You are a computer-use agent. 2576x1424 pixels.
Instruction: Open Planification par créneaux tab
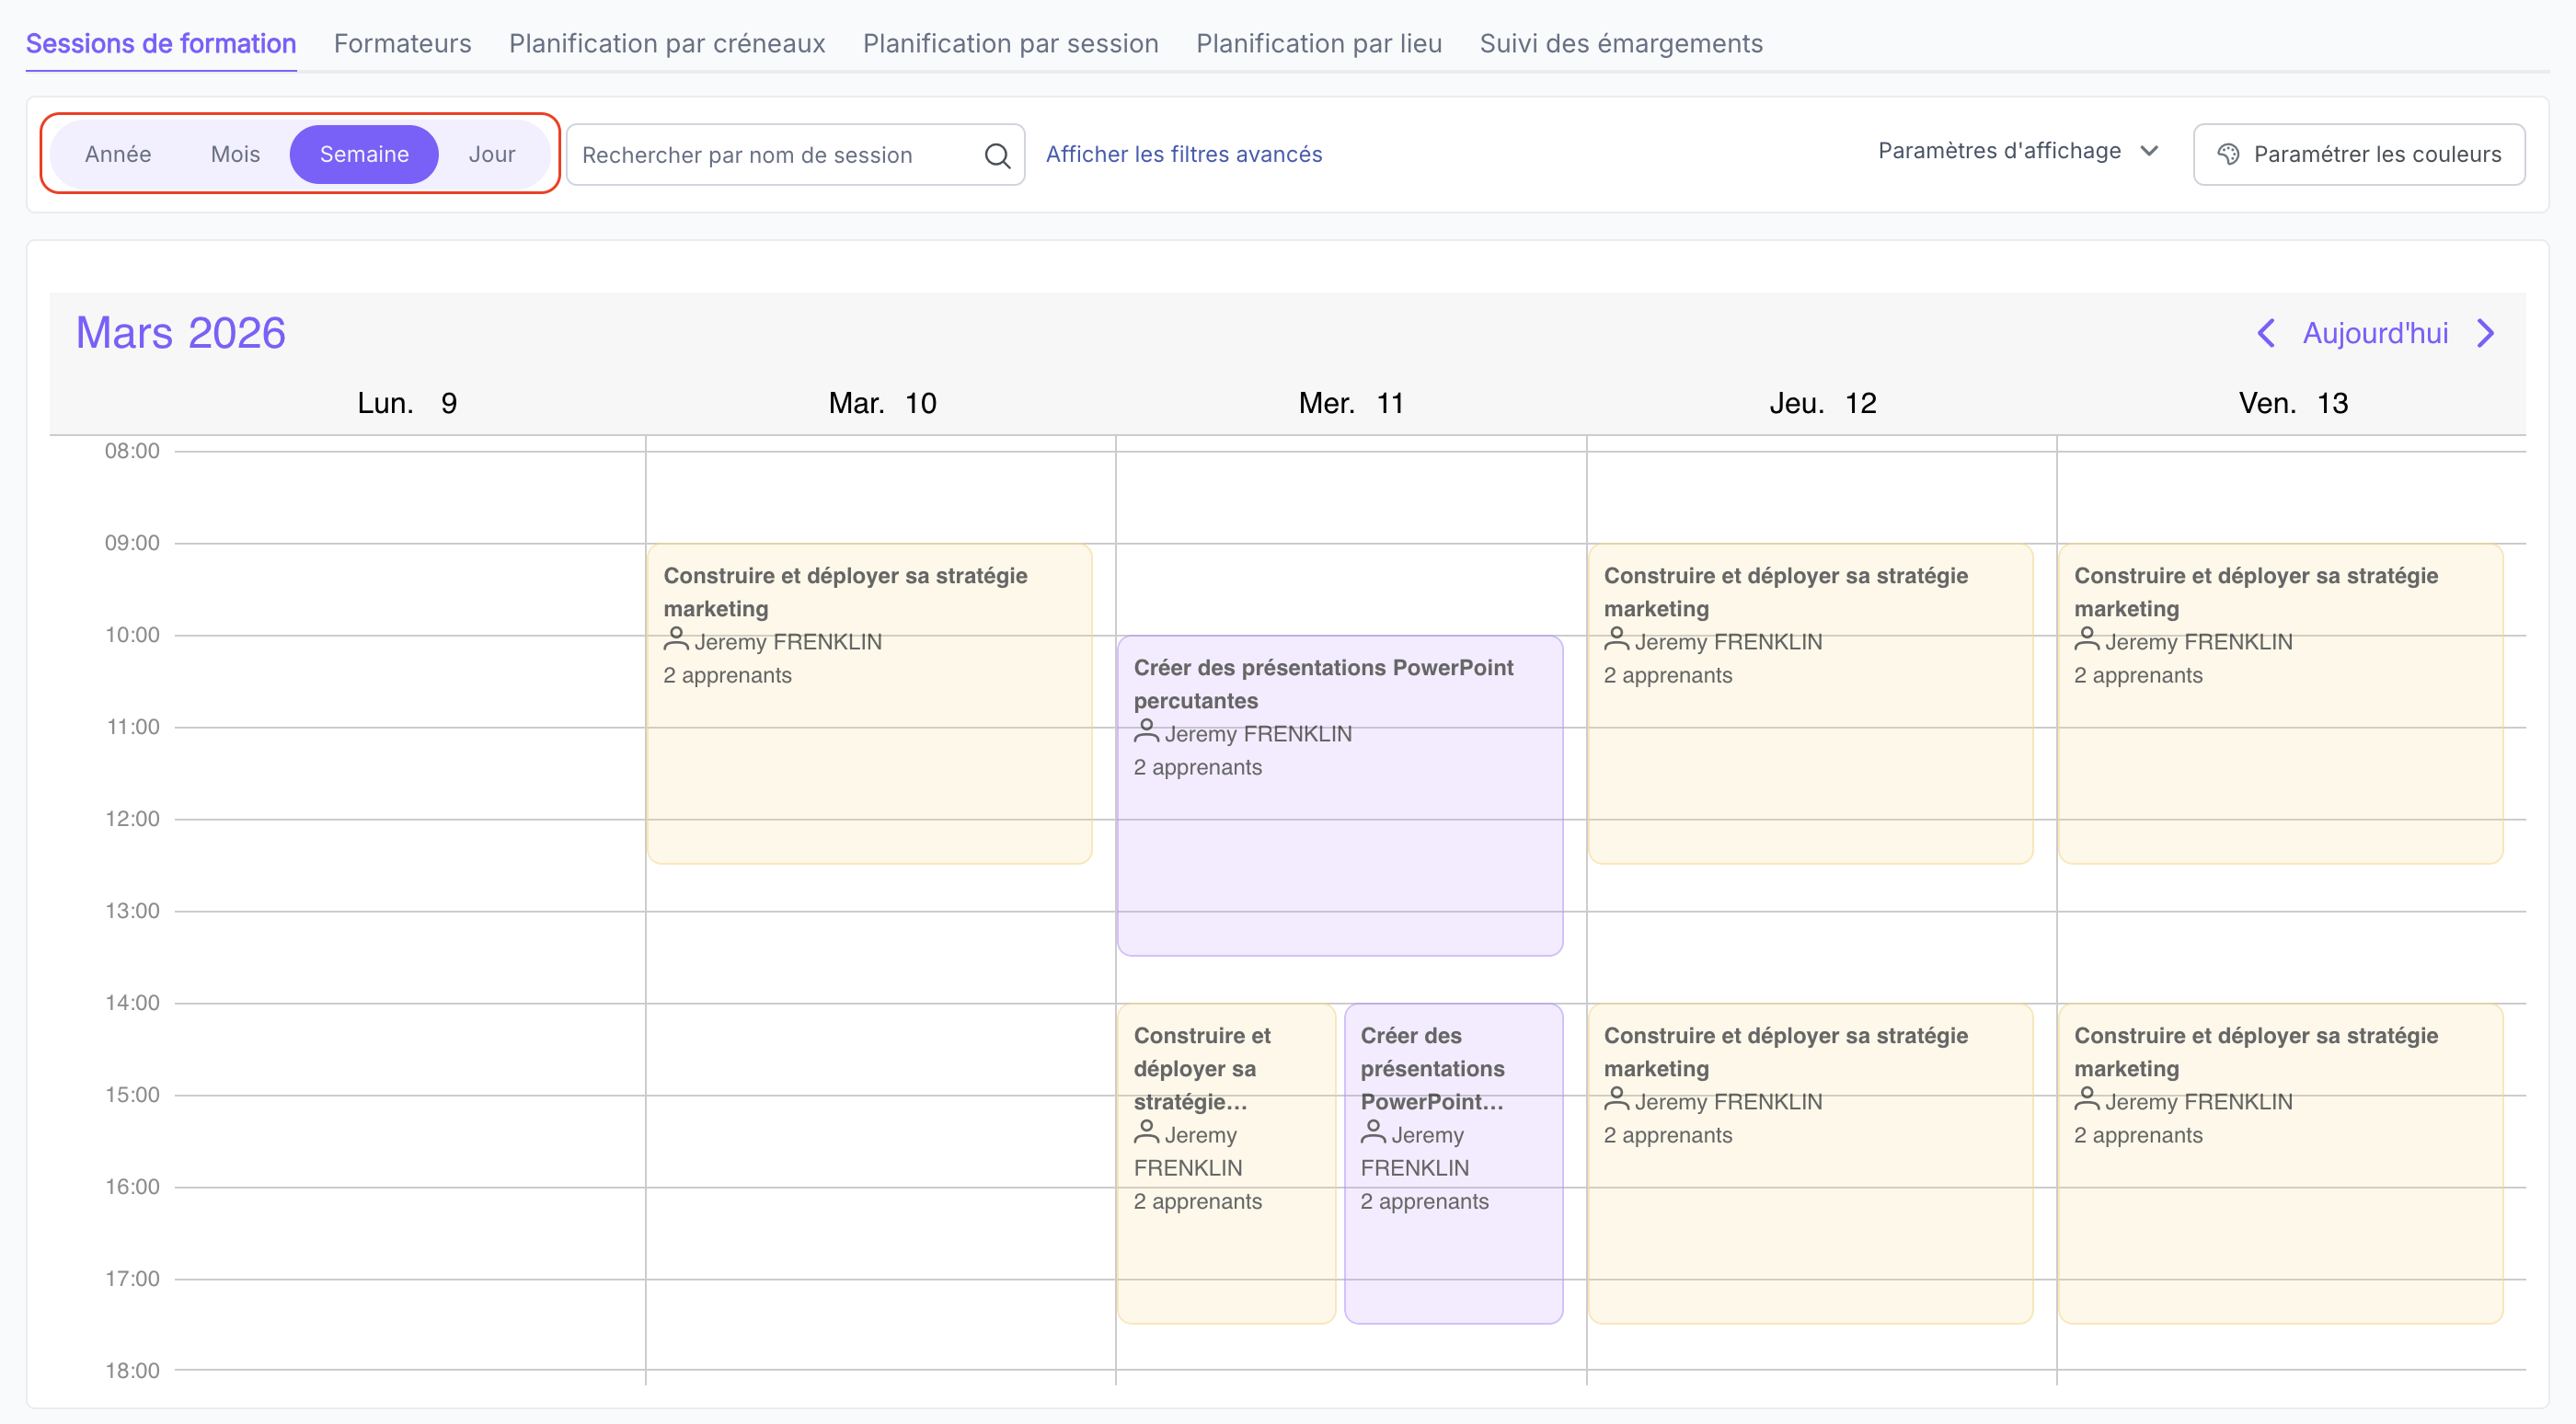click(667, 44)
